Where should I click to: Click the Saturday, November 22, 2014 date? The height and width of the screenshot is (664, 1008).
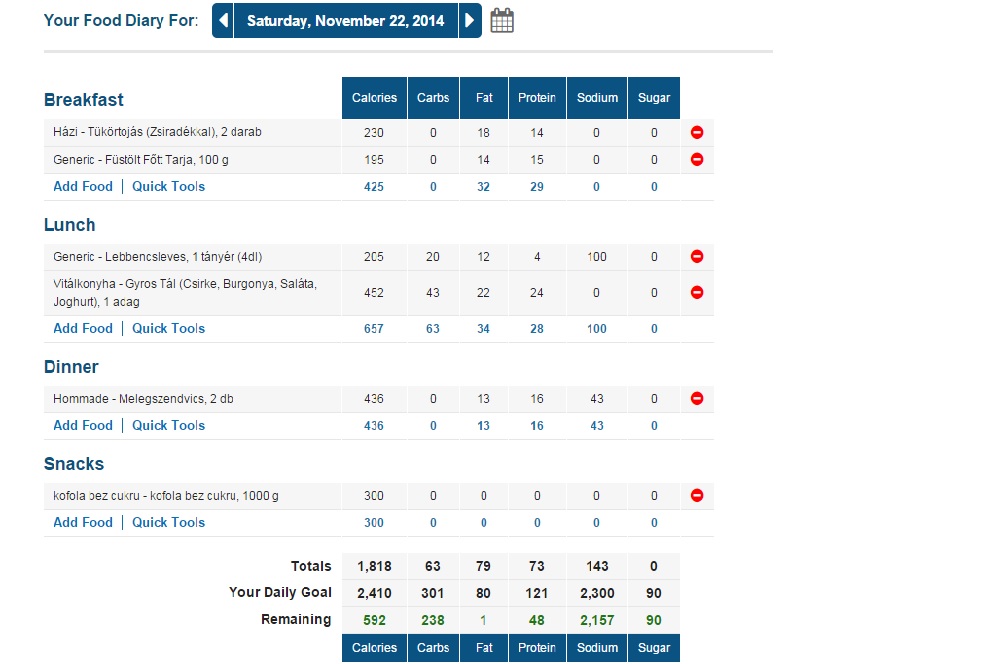click(x=346, y=21)
